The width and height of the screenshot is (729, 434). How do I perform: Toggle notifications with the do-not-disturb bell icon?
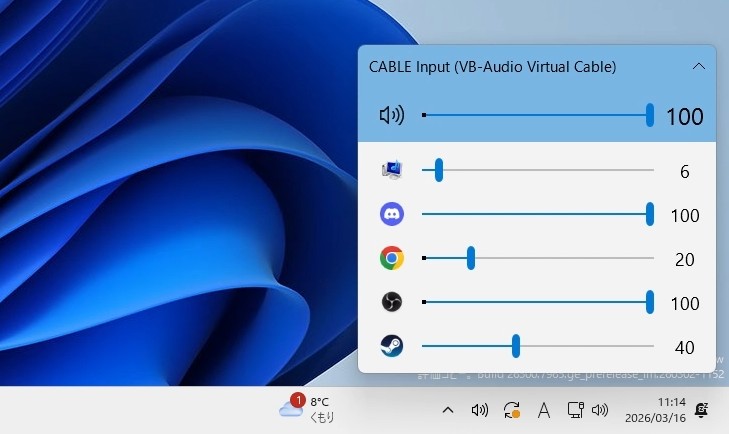point(702,410)
